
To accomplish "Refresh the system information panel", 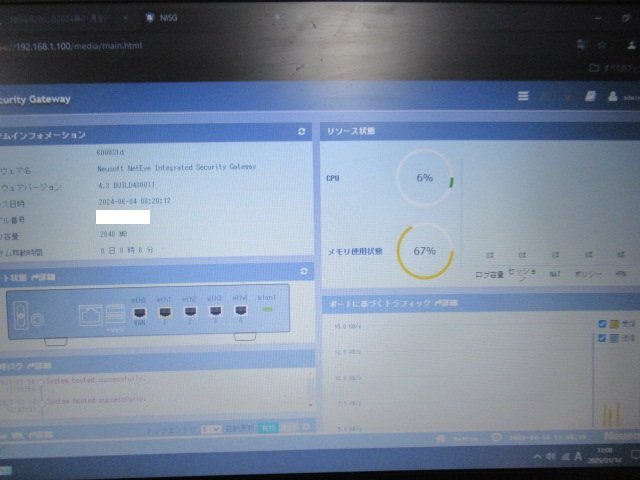I will pyautogui.click(x=302, y=131).
